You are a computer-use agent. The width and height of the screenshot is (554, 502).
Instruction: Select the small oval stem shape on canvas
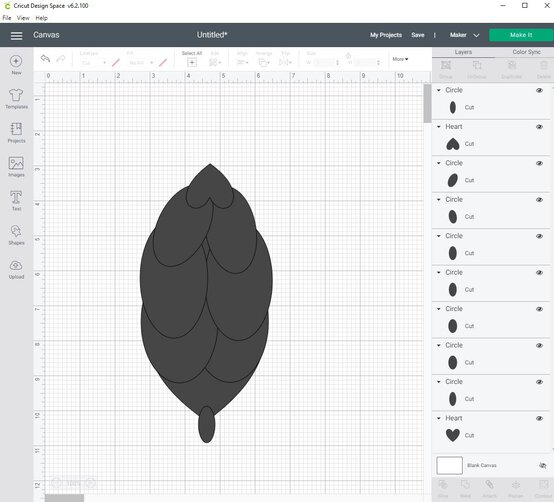click(x=207, y=425)
